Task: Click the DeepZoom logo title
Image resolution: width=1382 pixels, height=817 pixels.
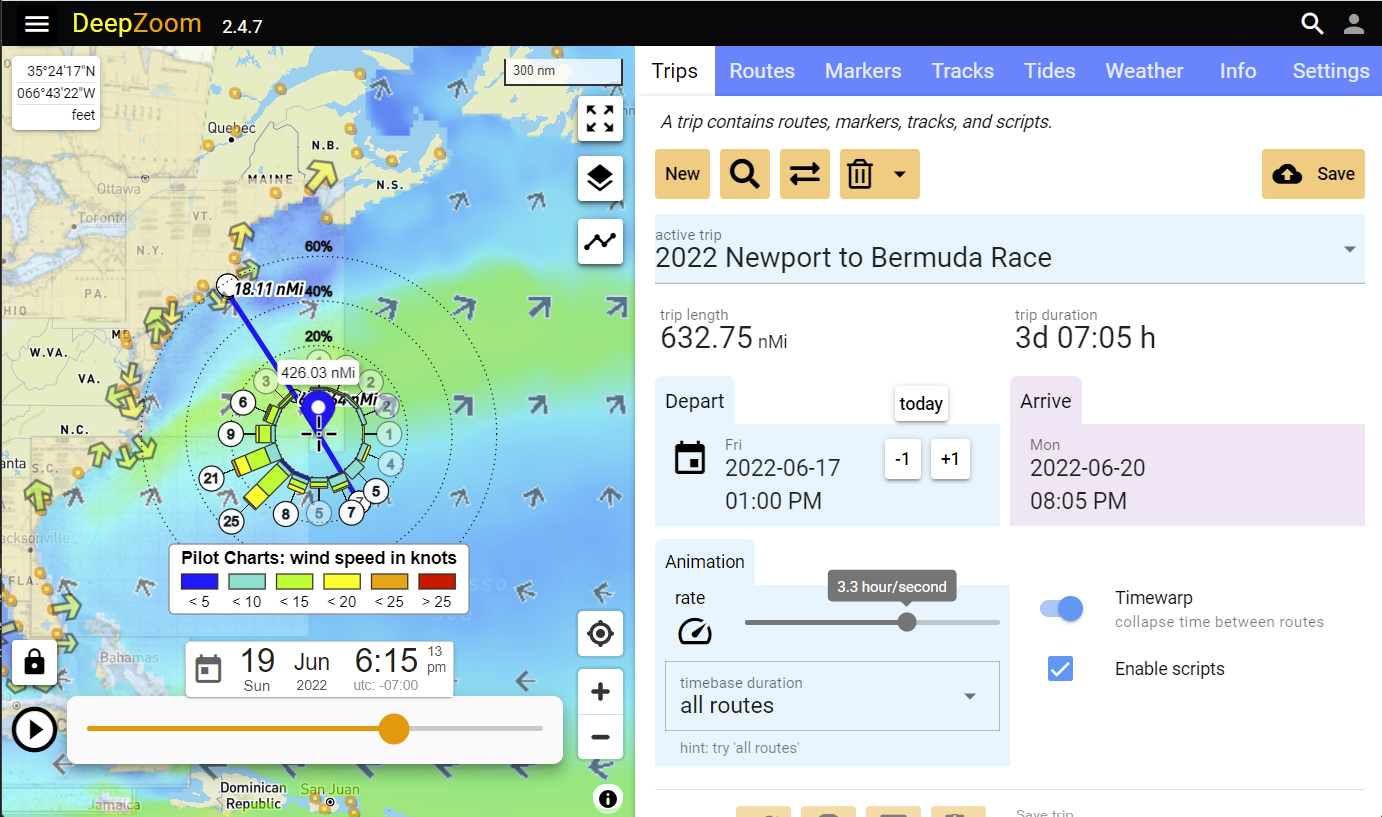Action: [137, 24]
